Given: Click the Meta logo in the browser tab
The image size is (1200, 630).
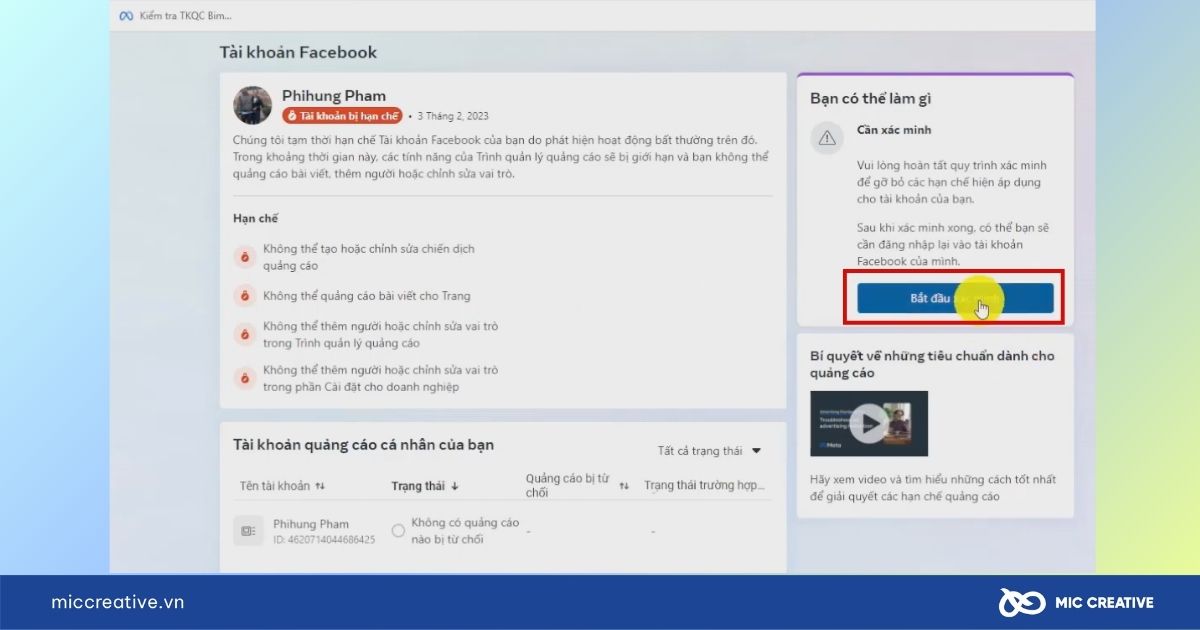Looking at the screenshot, I should click(126, 16).
